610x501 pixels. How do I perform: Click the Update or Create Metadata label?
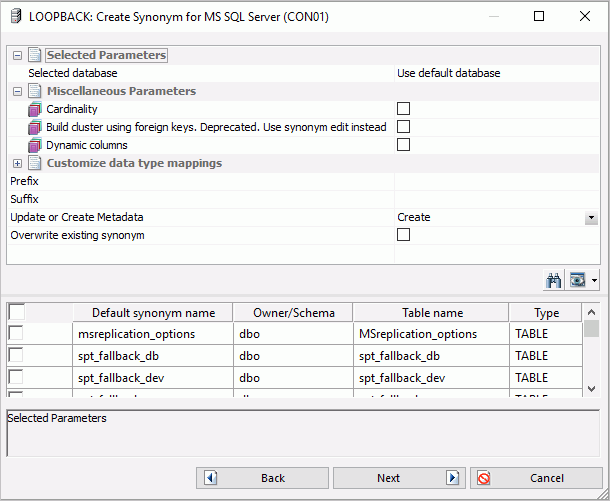coord(77,217)
